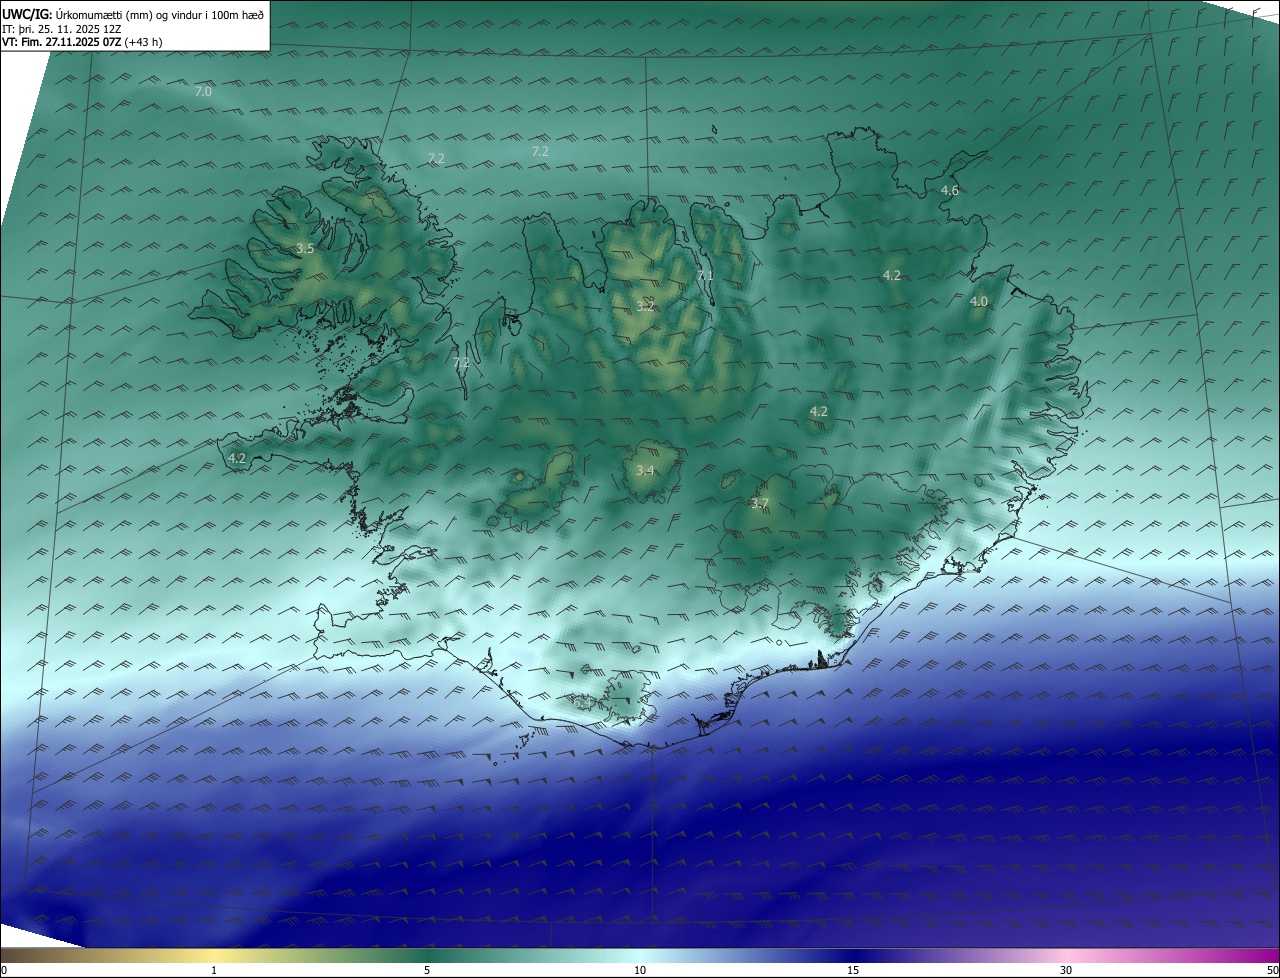Image resolution: width=1280 pixels, height=978 pixels.
Task: Click the 7.0 value label on the map
Action: [x=203, y=91]
